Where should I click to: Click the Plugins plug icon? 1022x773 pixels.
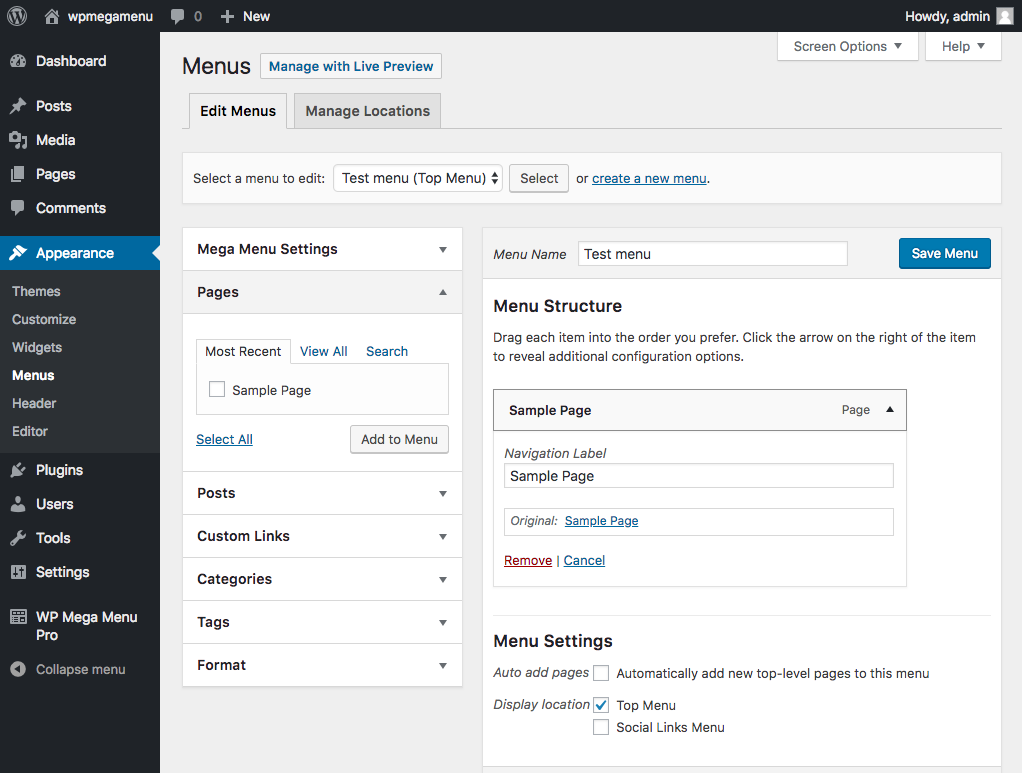18,470
